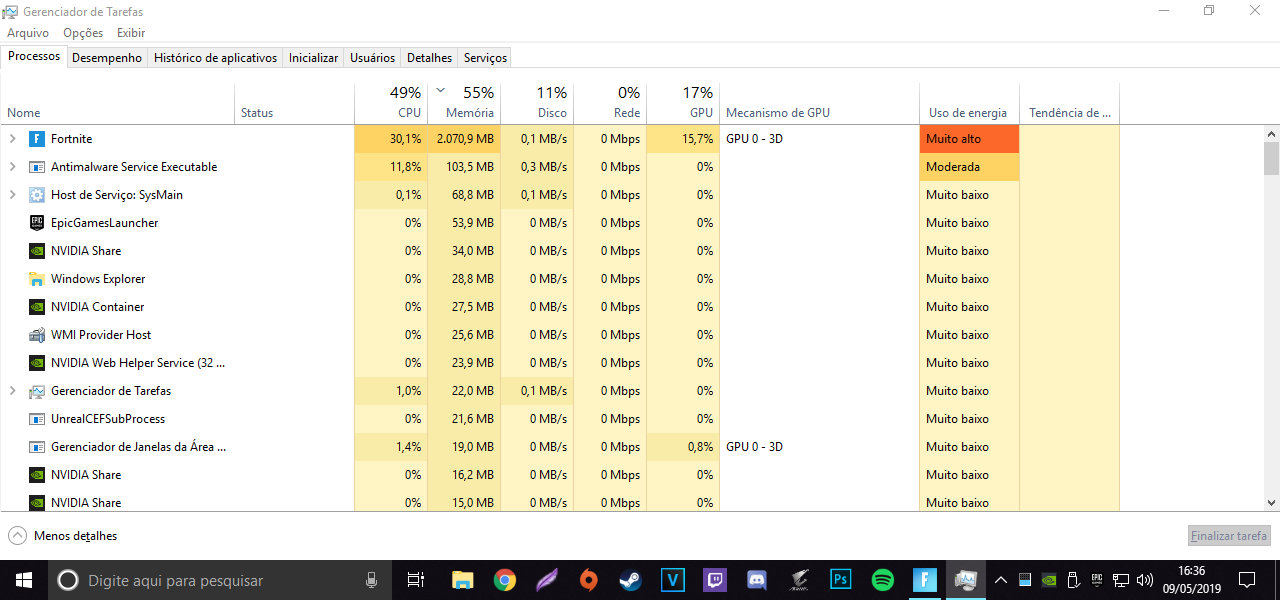Viewport: 1280px width, 600px height.
Task: Click the EpicGamesLauncher process icon
Action: [37, 223]
